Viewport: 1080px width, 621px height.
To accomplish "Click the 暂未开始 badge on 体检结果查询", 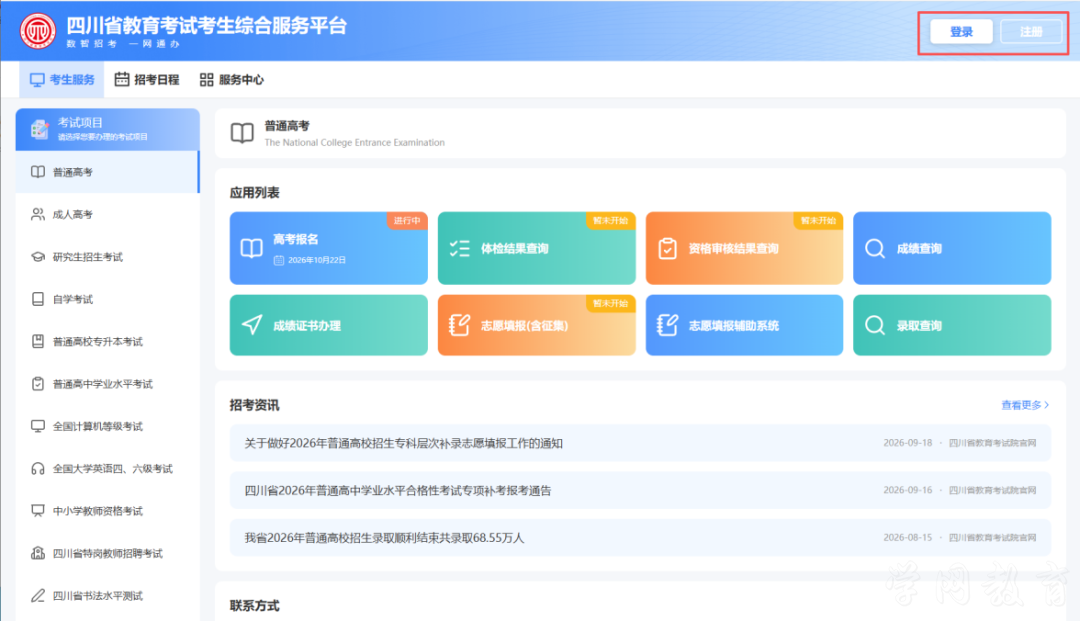I will click(x=611, y=220).
